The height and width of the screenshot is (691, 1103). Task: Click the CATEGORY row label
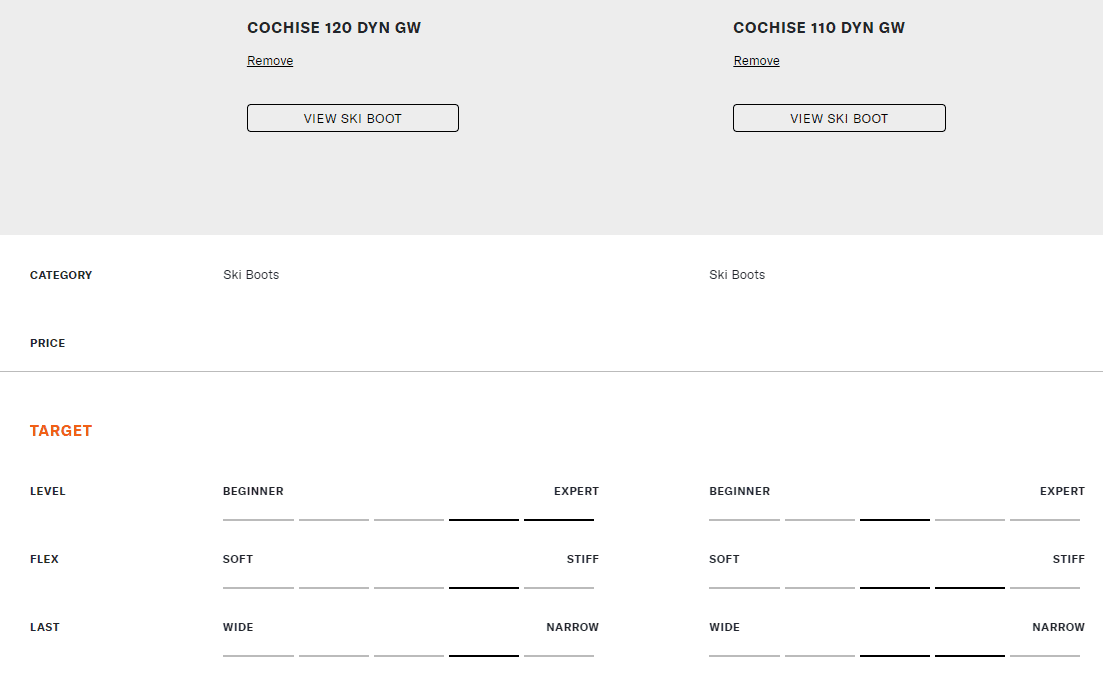click(61, 275)
